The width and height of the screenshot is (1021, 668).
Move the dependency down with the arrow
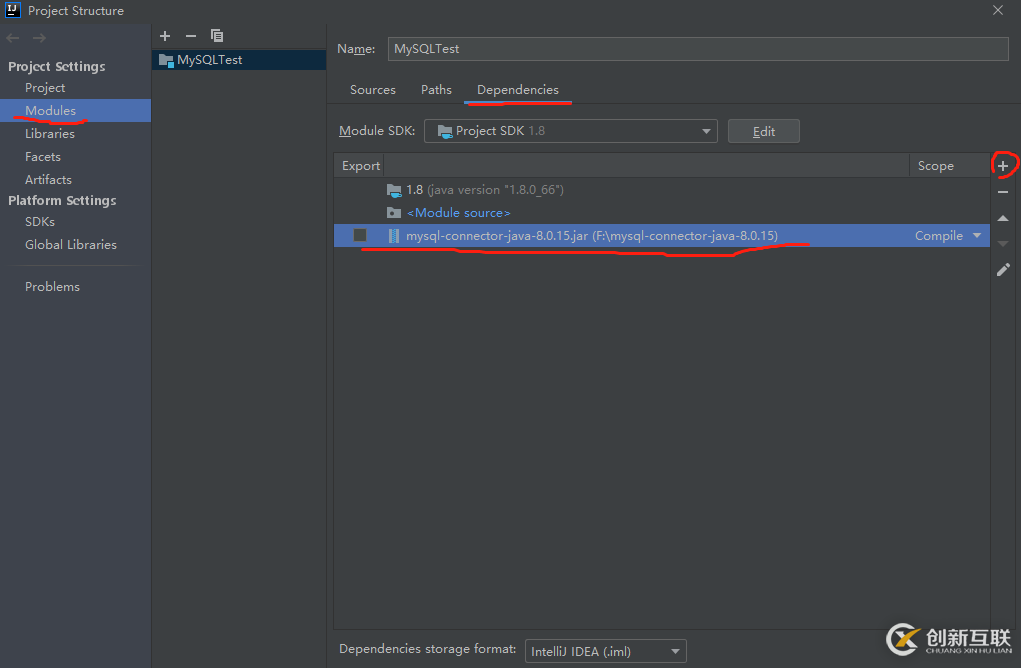[x=1003, y=244]
